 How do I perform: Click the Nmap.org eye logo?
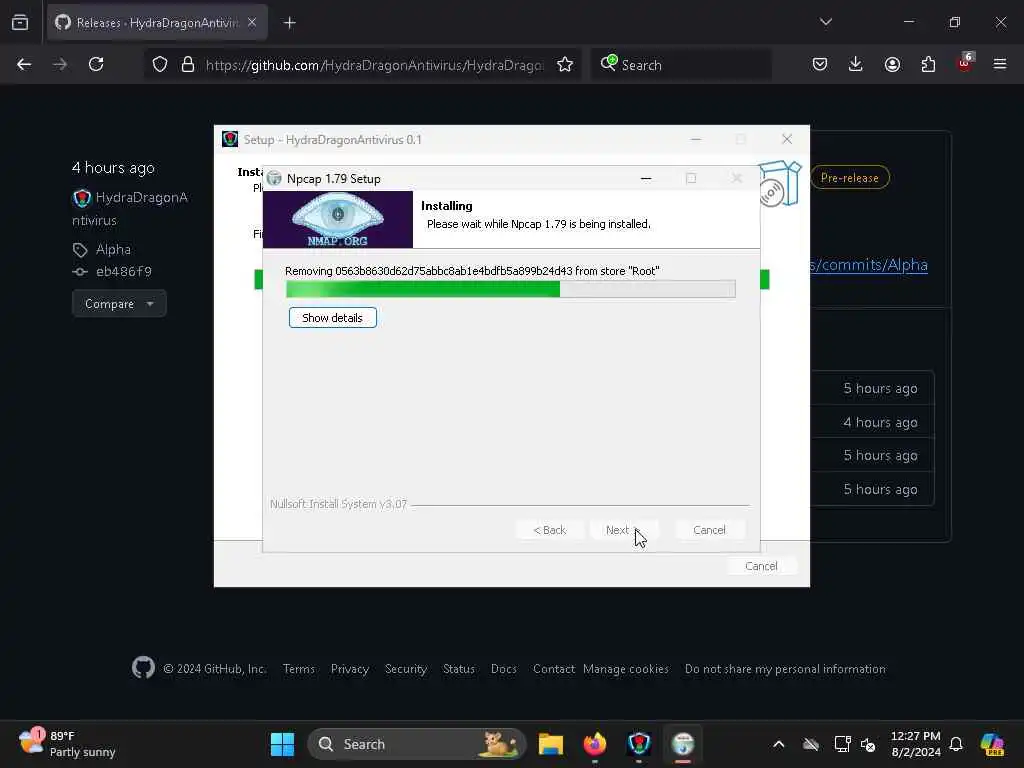338,219
